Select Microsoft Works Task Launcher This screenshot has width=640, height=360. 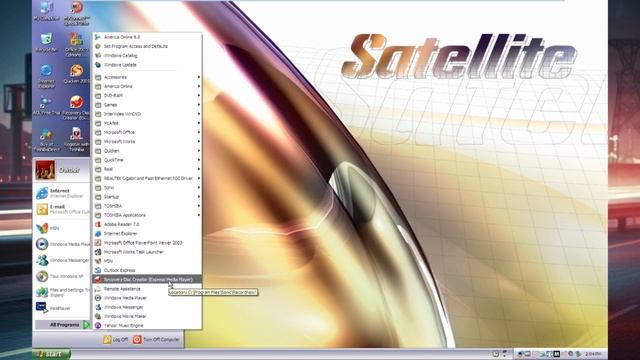[x=147, y=252]
